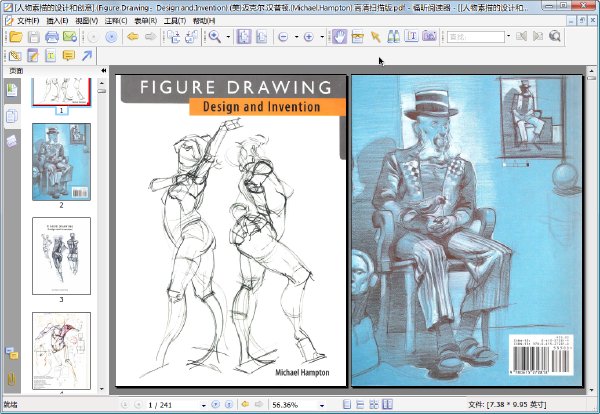Switch to continuous facing layout
The image size is (600, 414).
click(x=373, y=404)
